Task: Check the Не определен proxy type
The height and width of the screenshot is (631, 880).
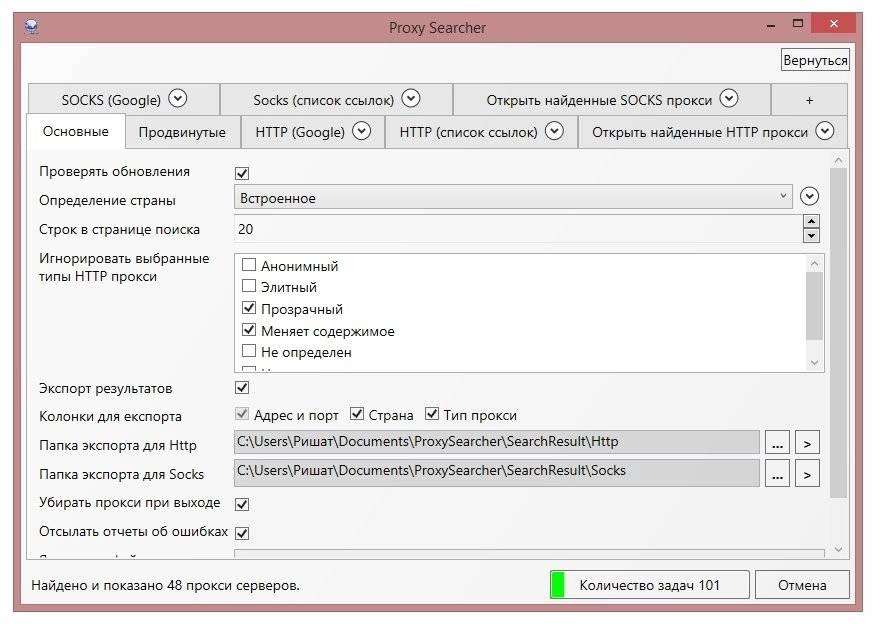Action: click(x=249, y=351)
